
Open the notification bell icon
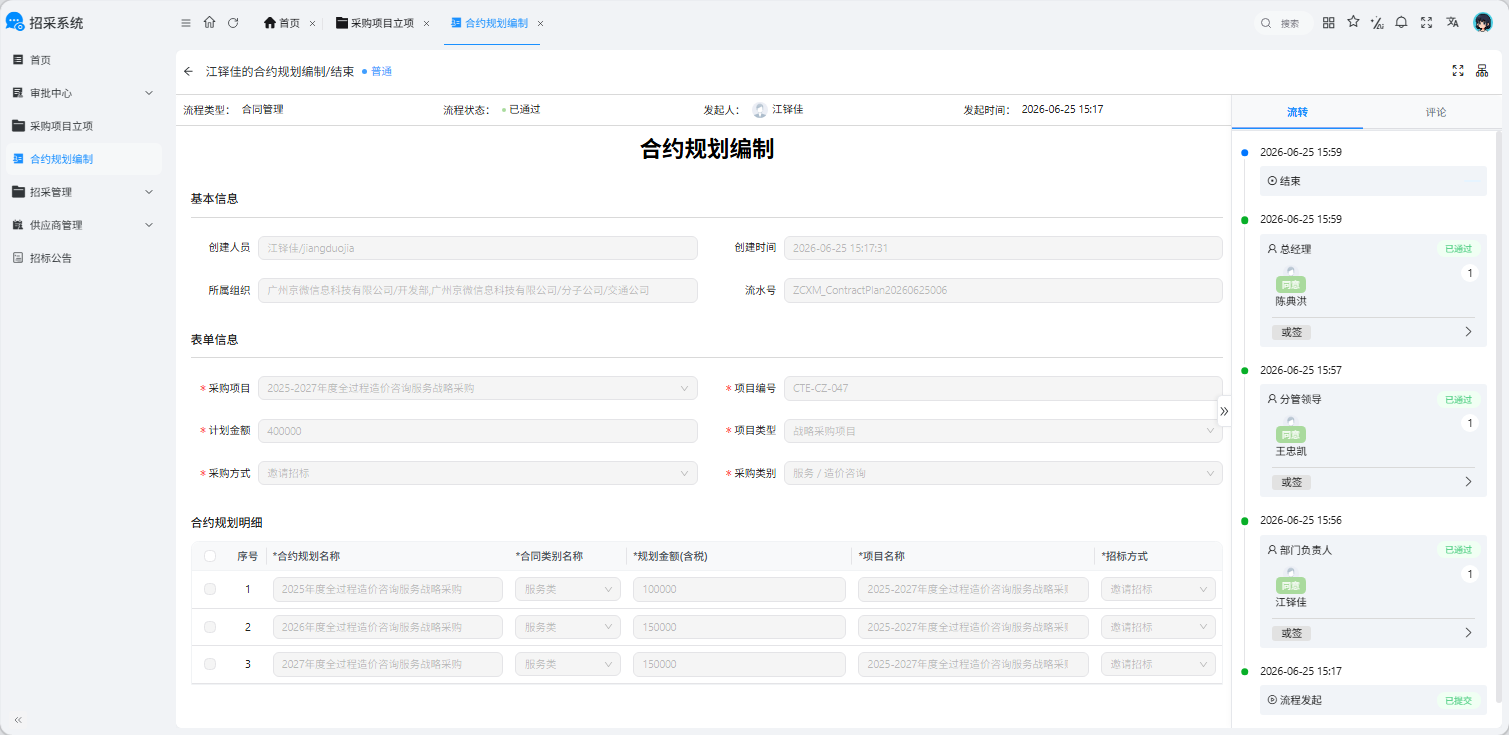pos(1401,22)
